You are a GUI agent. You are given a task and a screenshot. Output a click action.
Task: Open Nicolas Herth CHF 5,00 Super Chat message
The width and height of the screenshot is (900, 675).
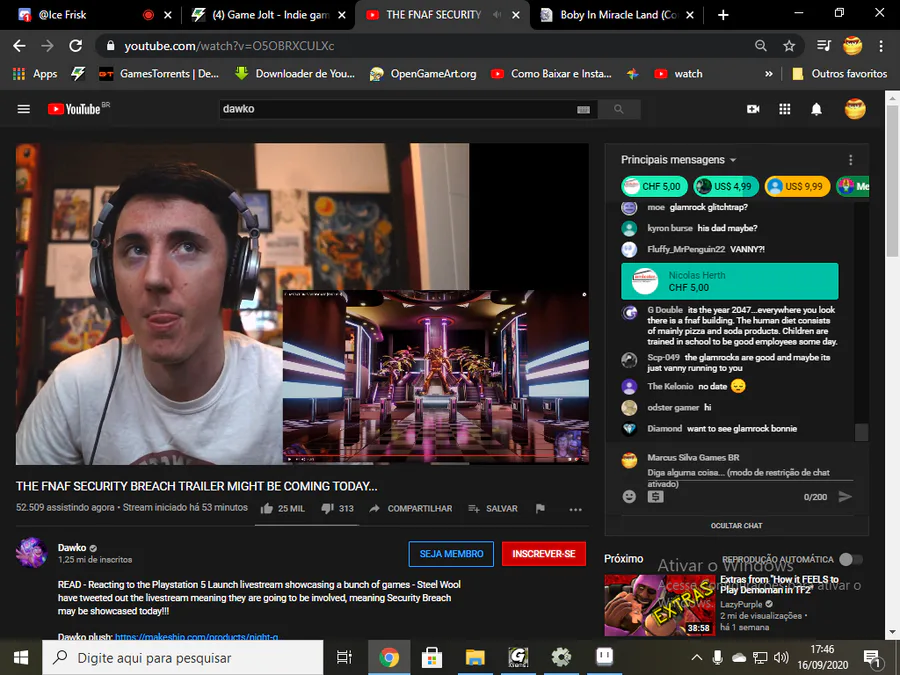coord(730,281)
